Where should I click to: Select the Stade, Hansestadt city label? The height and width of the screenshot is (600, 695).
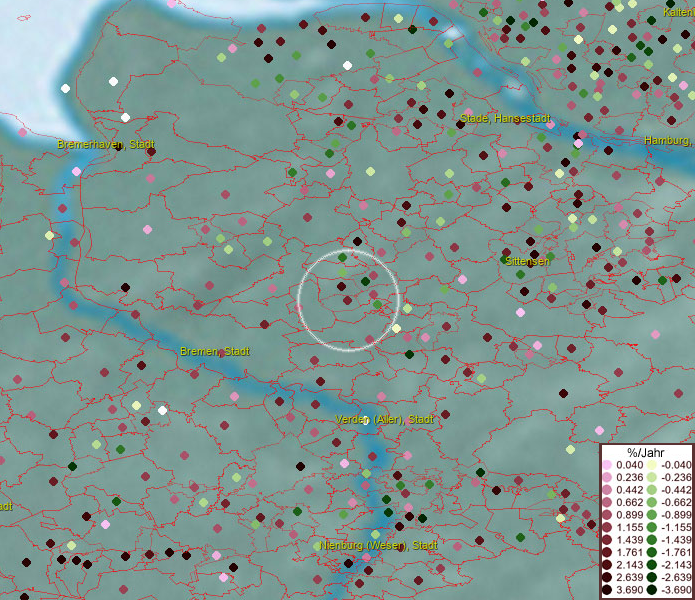click(506, 119)
